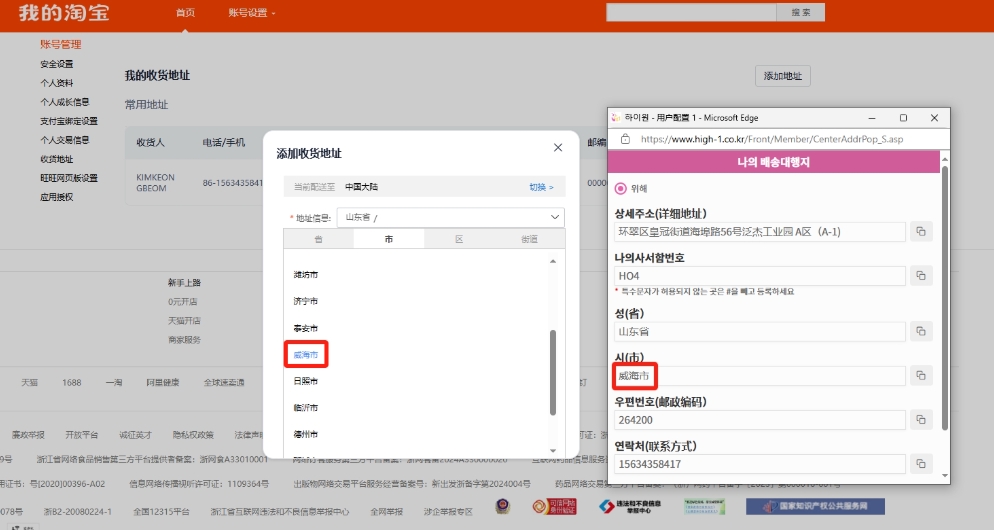Click the 我的淘宝 logo
Image resolution: width=994 pixels, height=530 pixels.
pyautogui.click(x=64, y=13)
